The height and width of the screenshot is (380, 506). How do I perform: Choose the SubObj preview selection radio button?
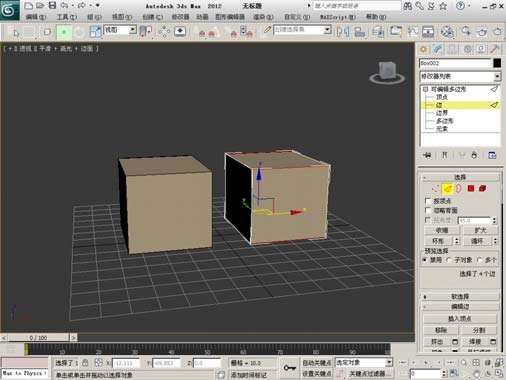coord(449,260)
